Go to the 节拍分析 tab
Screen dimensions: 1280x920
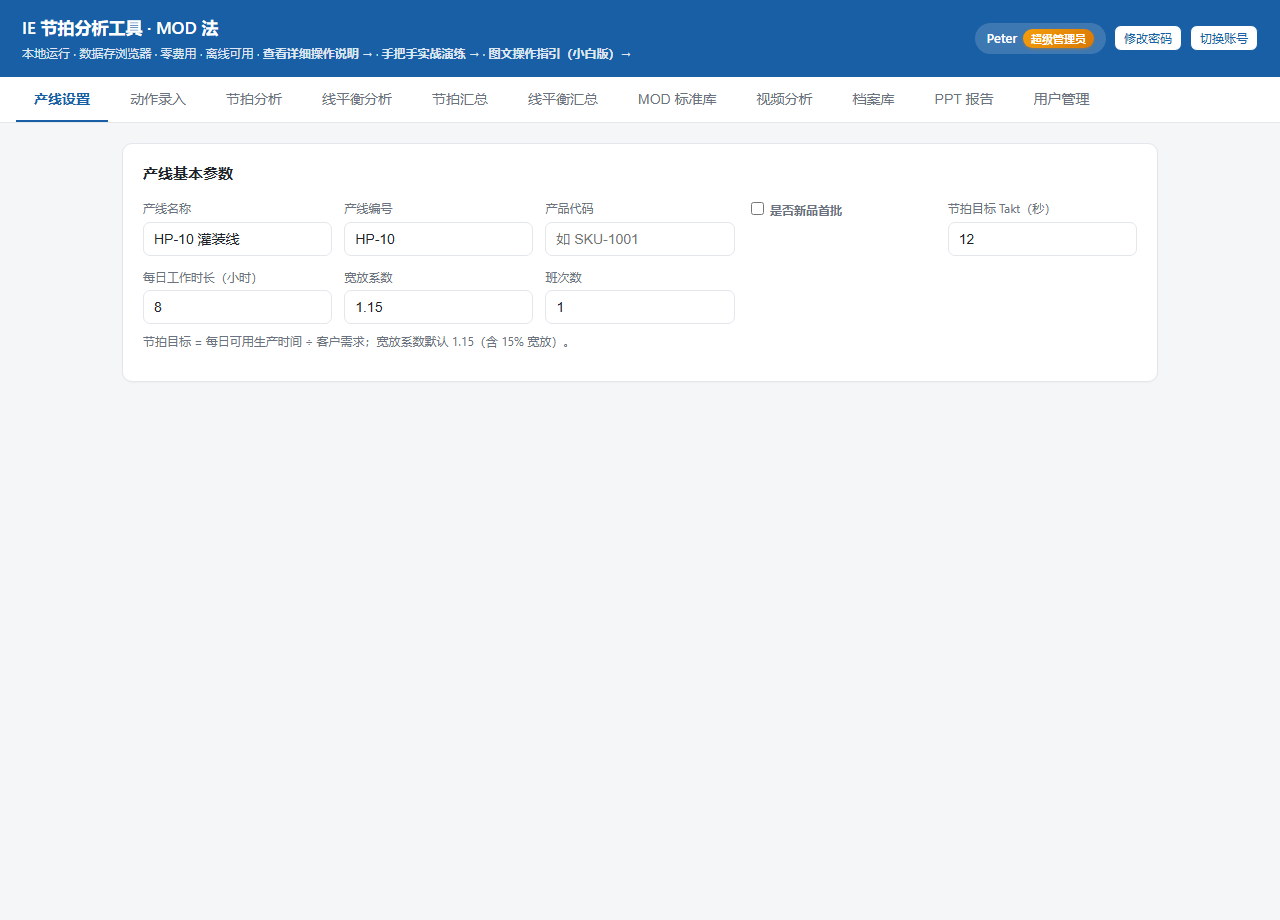[254, 100]
